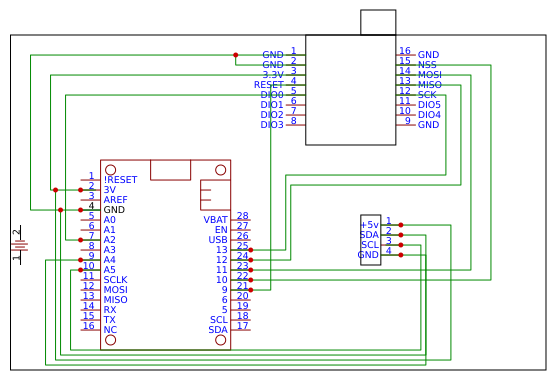Click the GND label at radio pin 16
The image size is (556, 380).
[428, 55]
